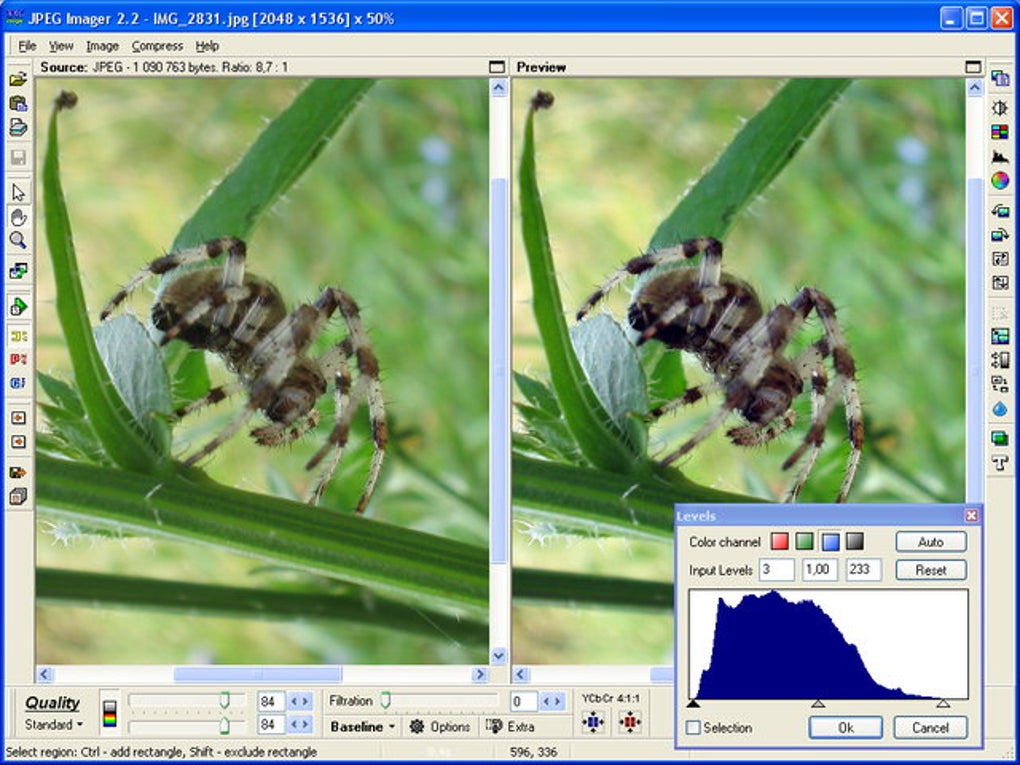
Task: Click the batch processing stacked-pages icon
Action: coord(18,496)
